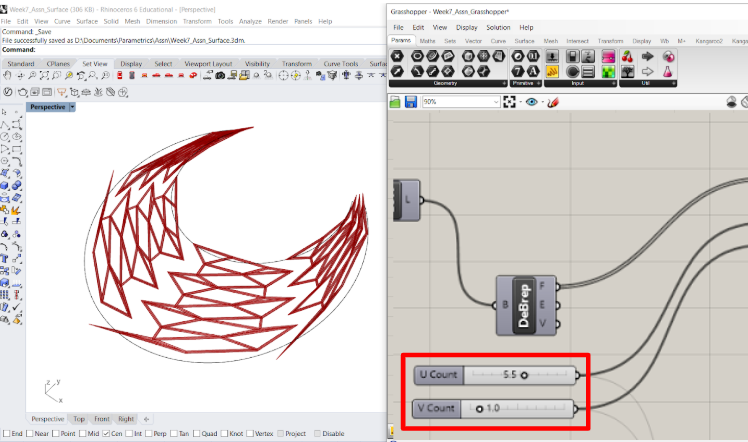The width and height of the screenshot is (748, 442).
Task: Open the Grasshopper zoom percentage dropdown
Action: pyautogui.click(x=496, y=102)
